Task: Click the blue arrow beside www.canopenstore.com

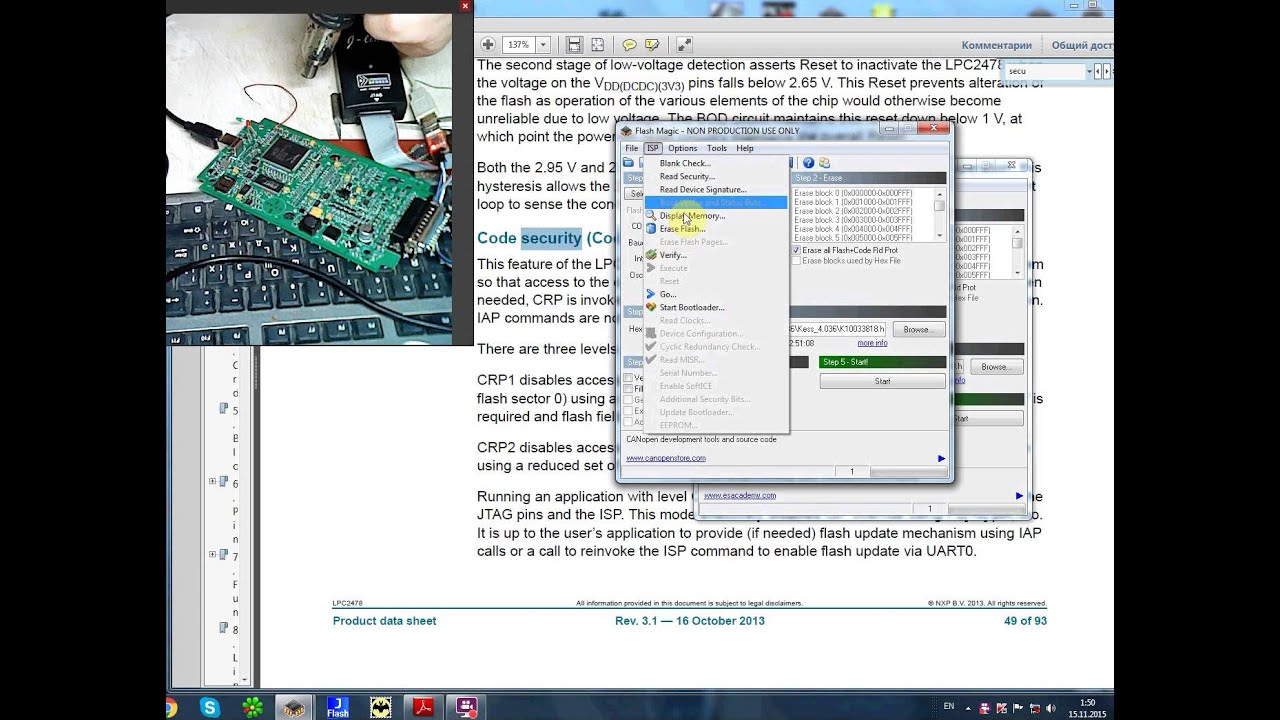Action: (941, 458)
